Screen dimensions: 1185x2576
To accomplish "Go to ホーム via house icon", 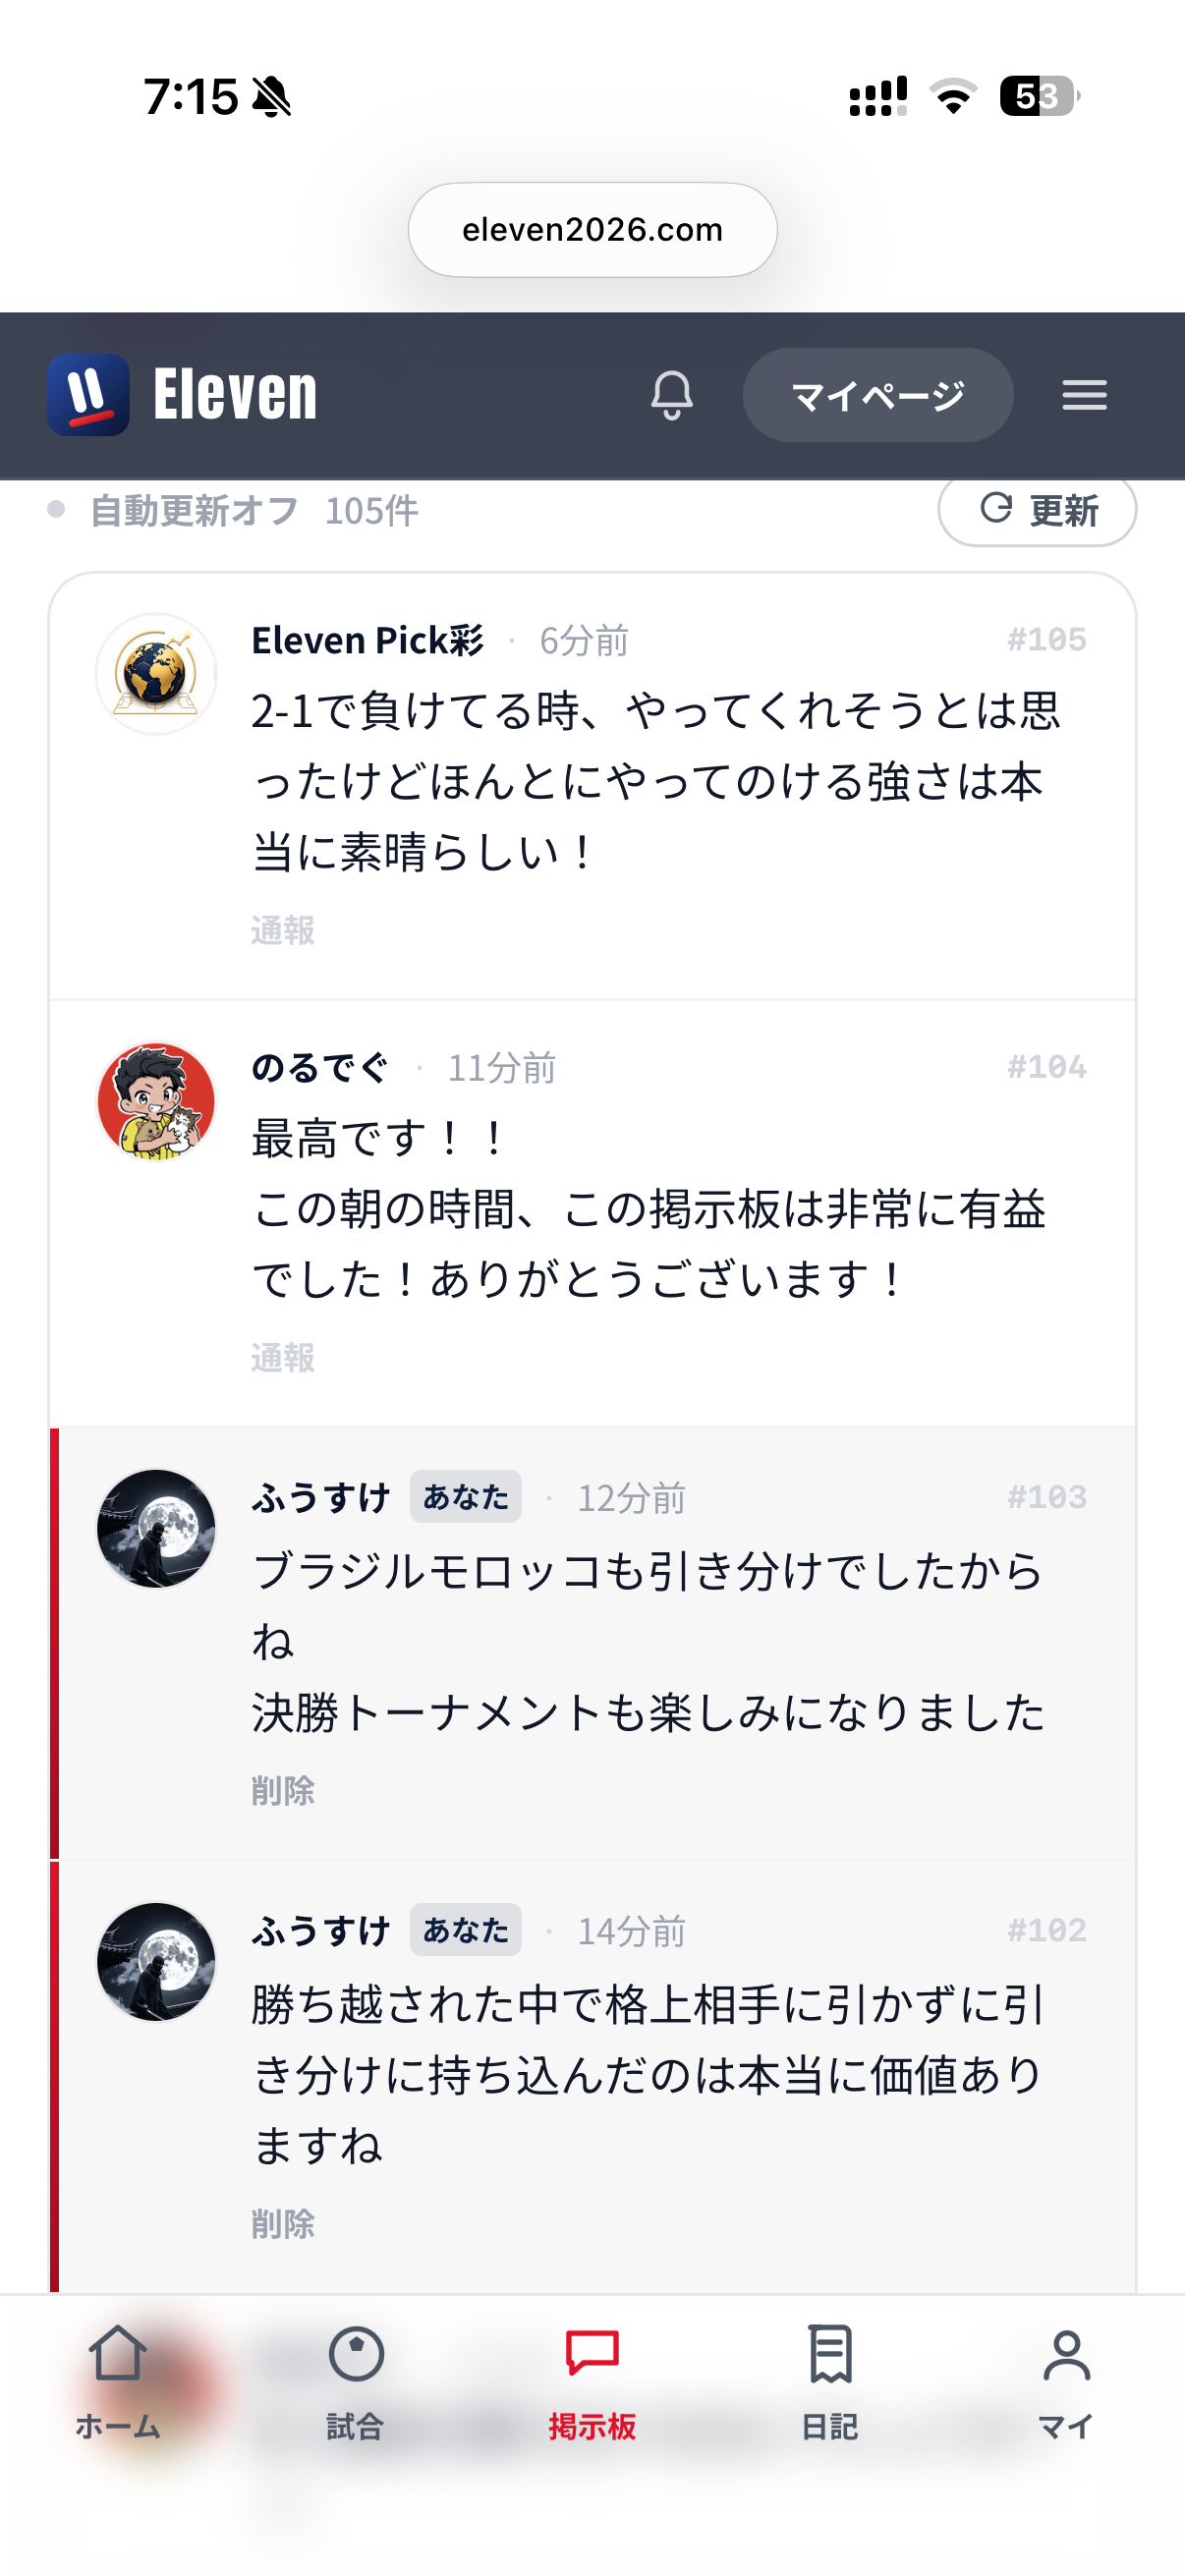I will point(118,2382).
